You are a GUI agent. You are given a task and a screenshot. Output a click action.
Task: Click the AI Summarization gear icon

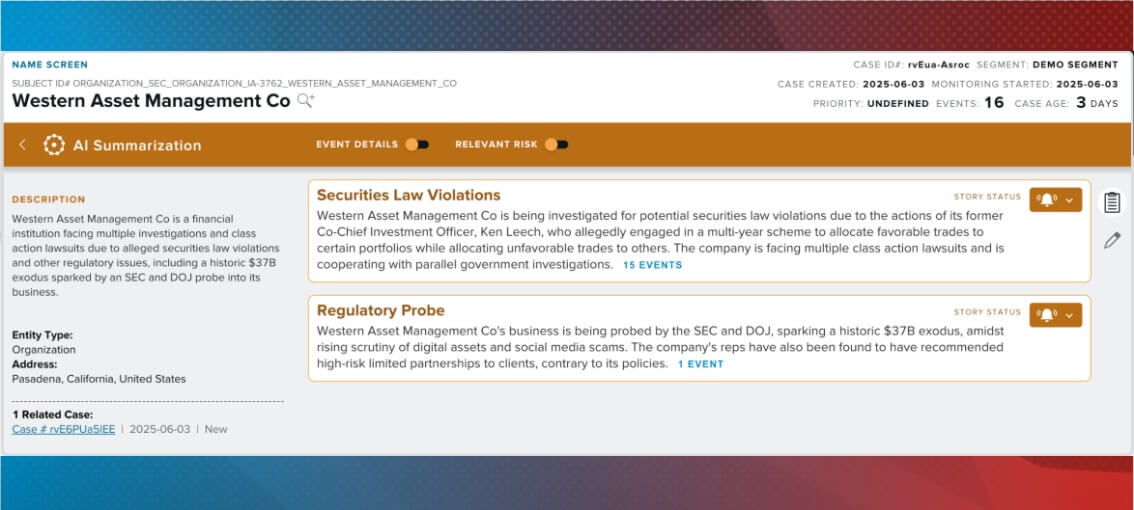click(x=54, y=145)
